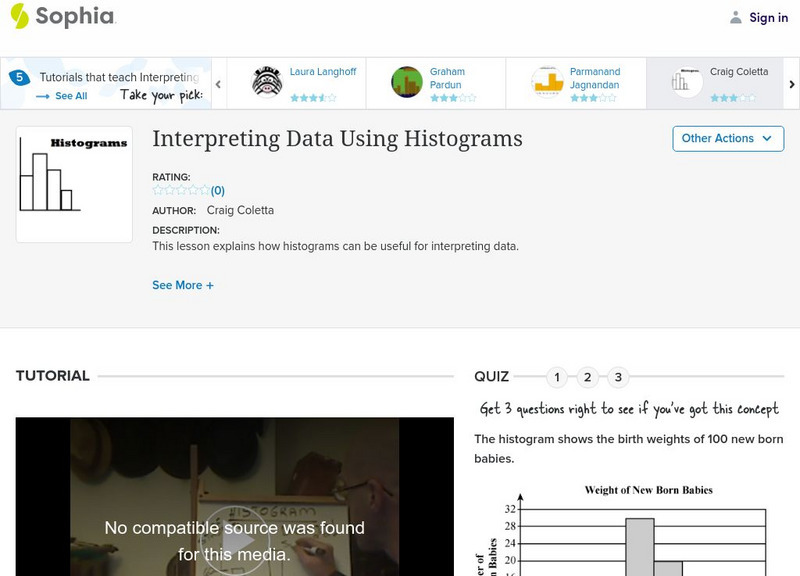This screenshot has width=800, height=576.
Task: Open Laura Langhoff's tutorial avatar
Action: click(x=267, y=82)
